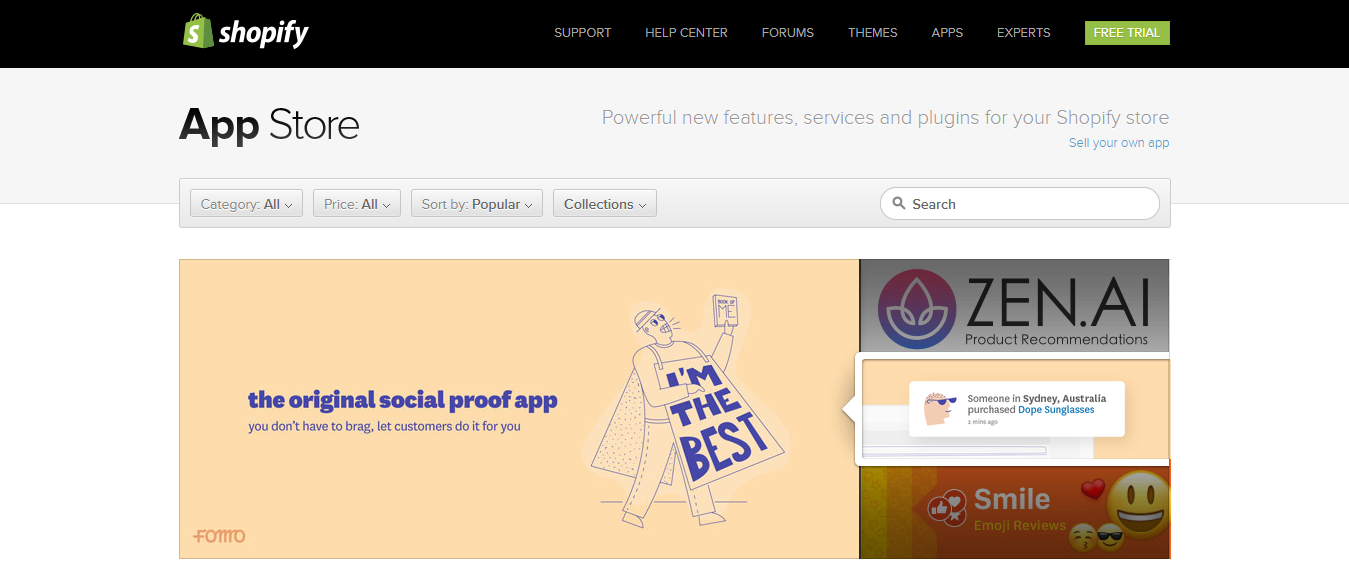1349x585 pixels.
Task: Click the Shopify shopping bag logo icon
Action: coord(196,31)
